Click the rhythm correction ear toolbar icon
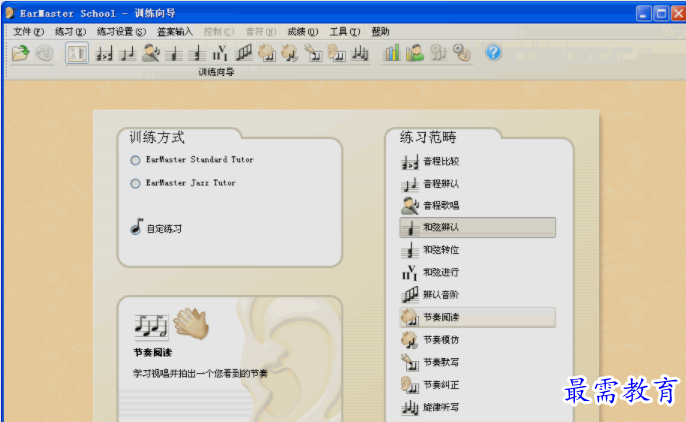The height and width of the screenshot is (422, 686). tap(336, 53)
